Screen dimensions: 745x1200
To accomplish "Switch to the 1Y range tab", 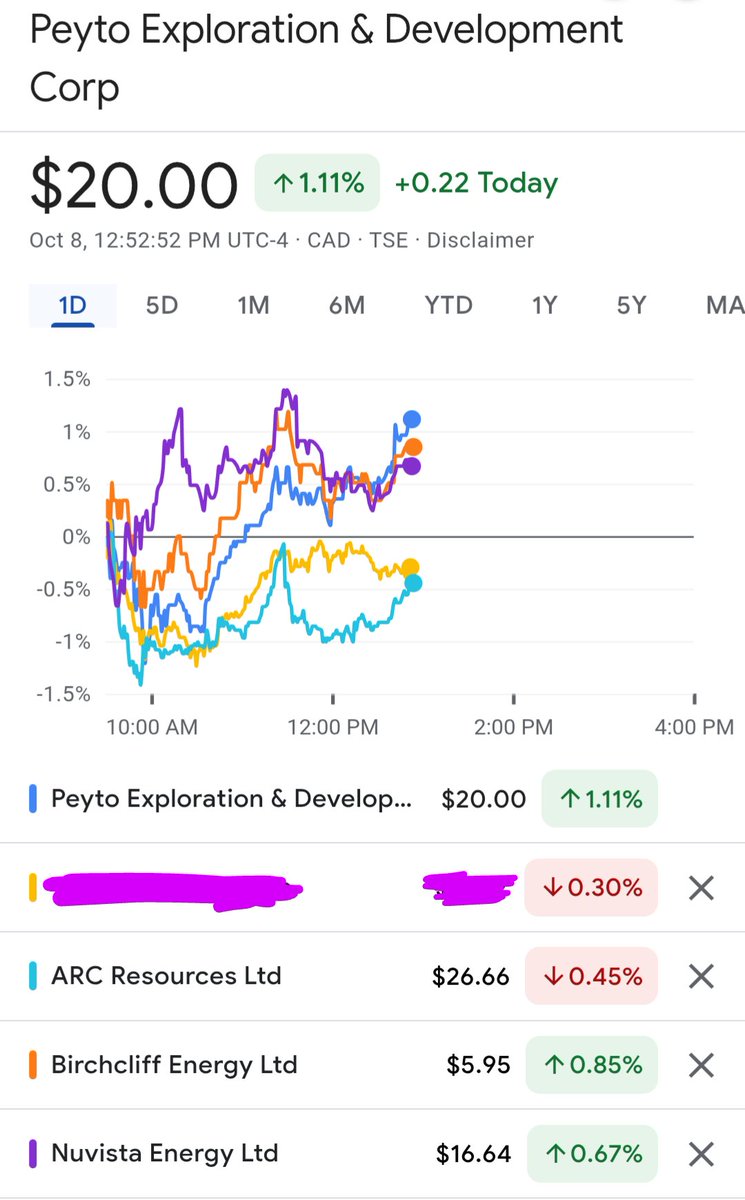I will (x=543, y=305).
